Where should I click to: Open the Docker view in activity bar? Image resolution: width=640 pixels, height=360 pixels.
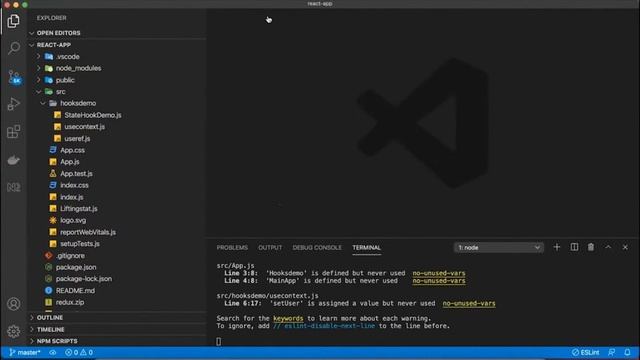13,160
